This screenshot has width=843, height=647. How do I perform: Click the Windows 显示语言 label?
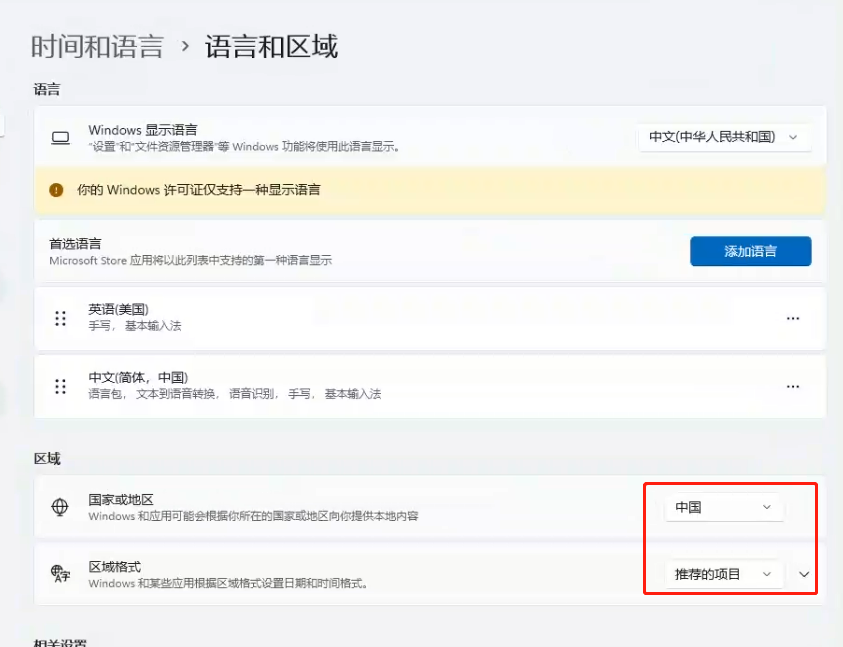(143, 130)
